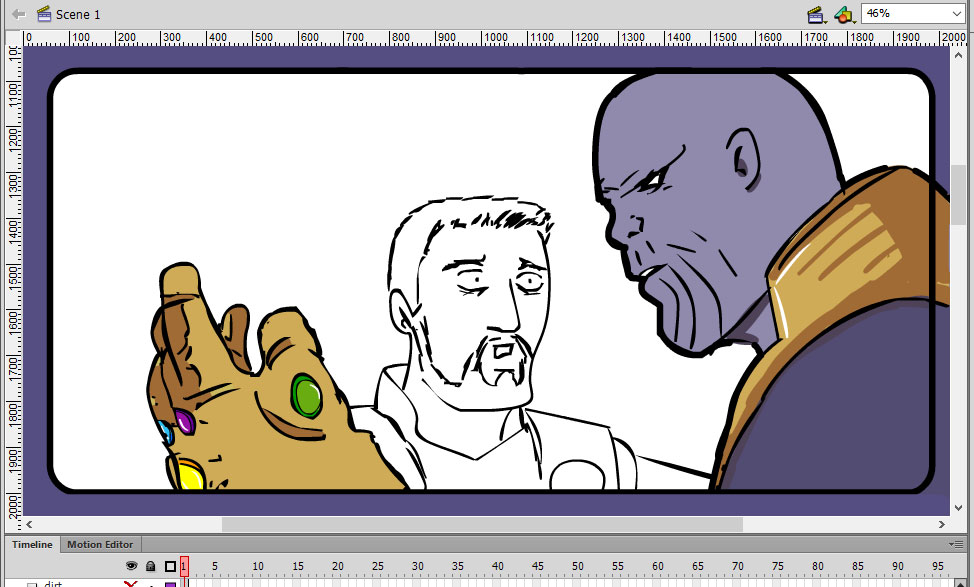Click the stage scroll left arrow

[29, 524]
